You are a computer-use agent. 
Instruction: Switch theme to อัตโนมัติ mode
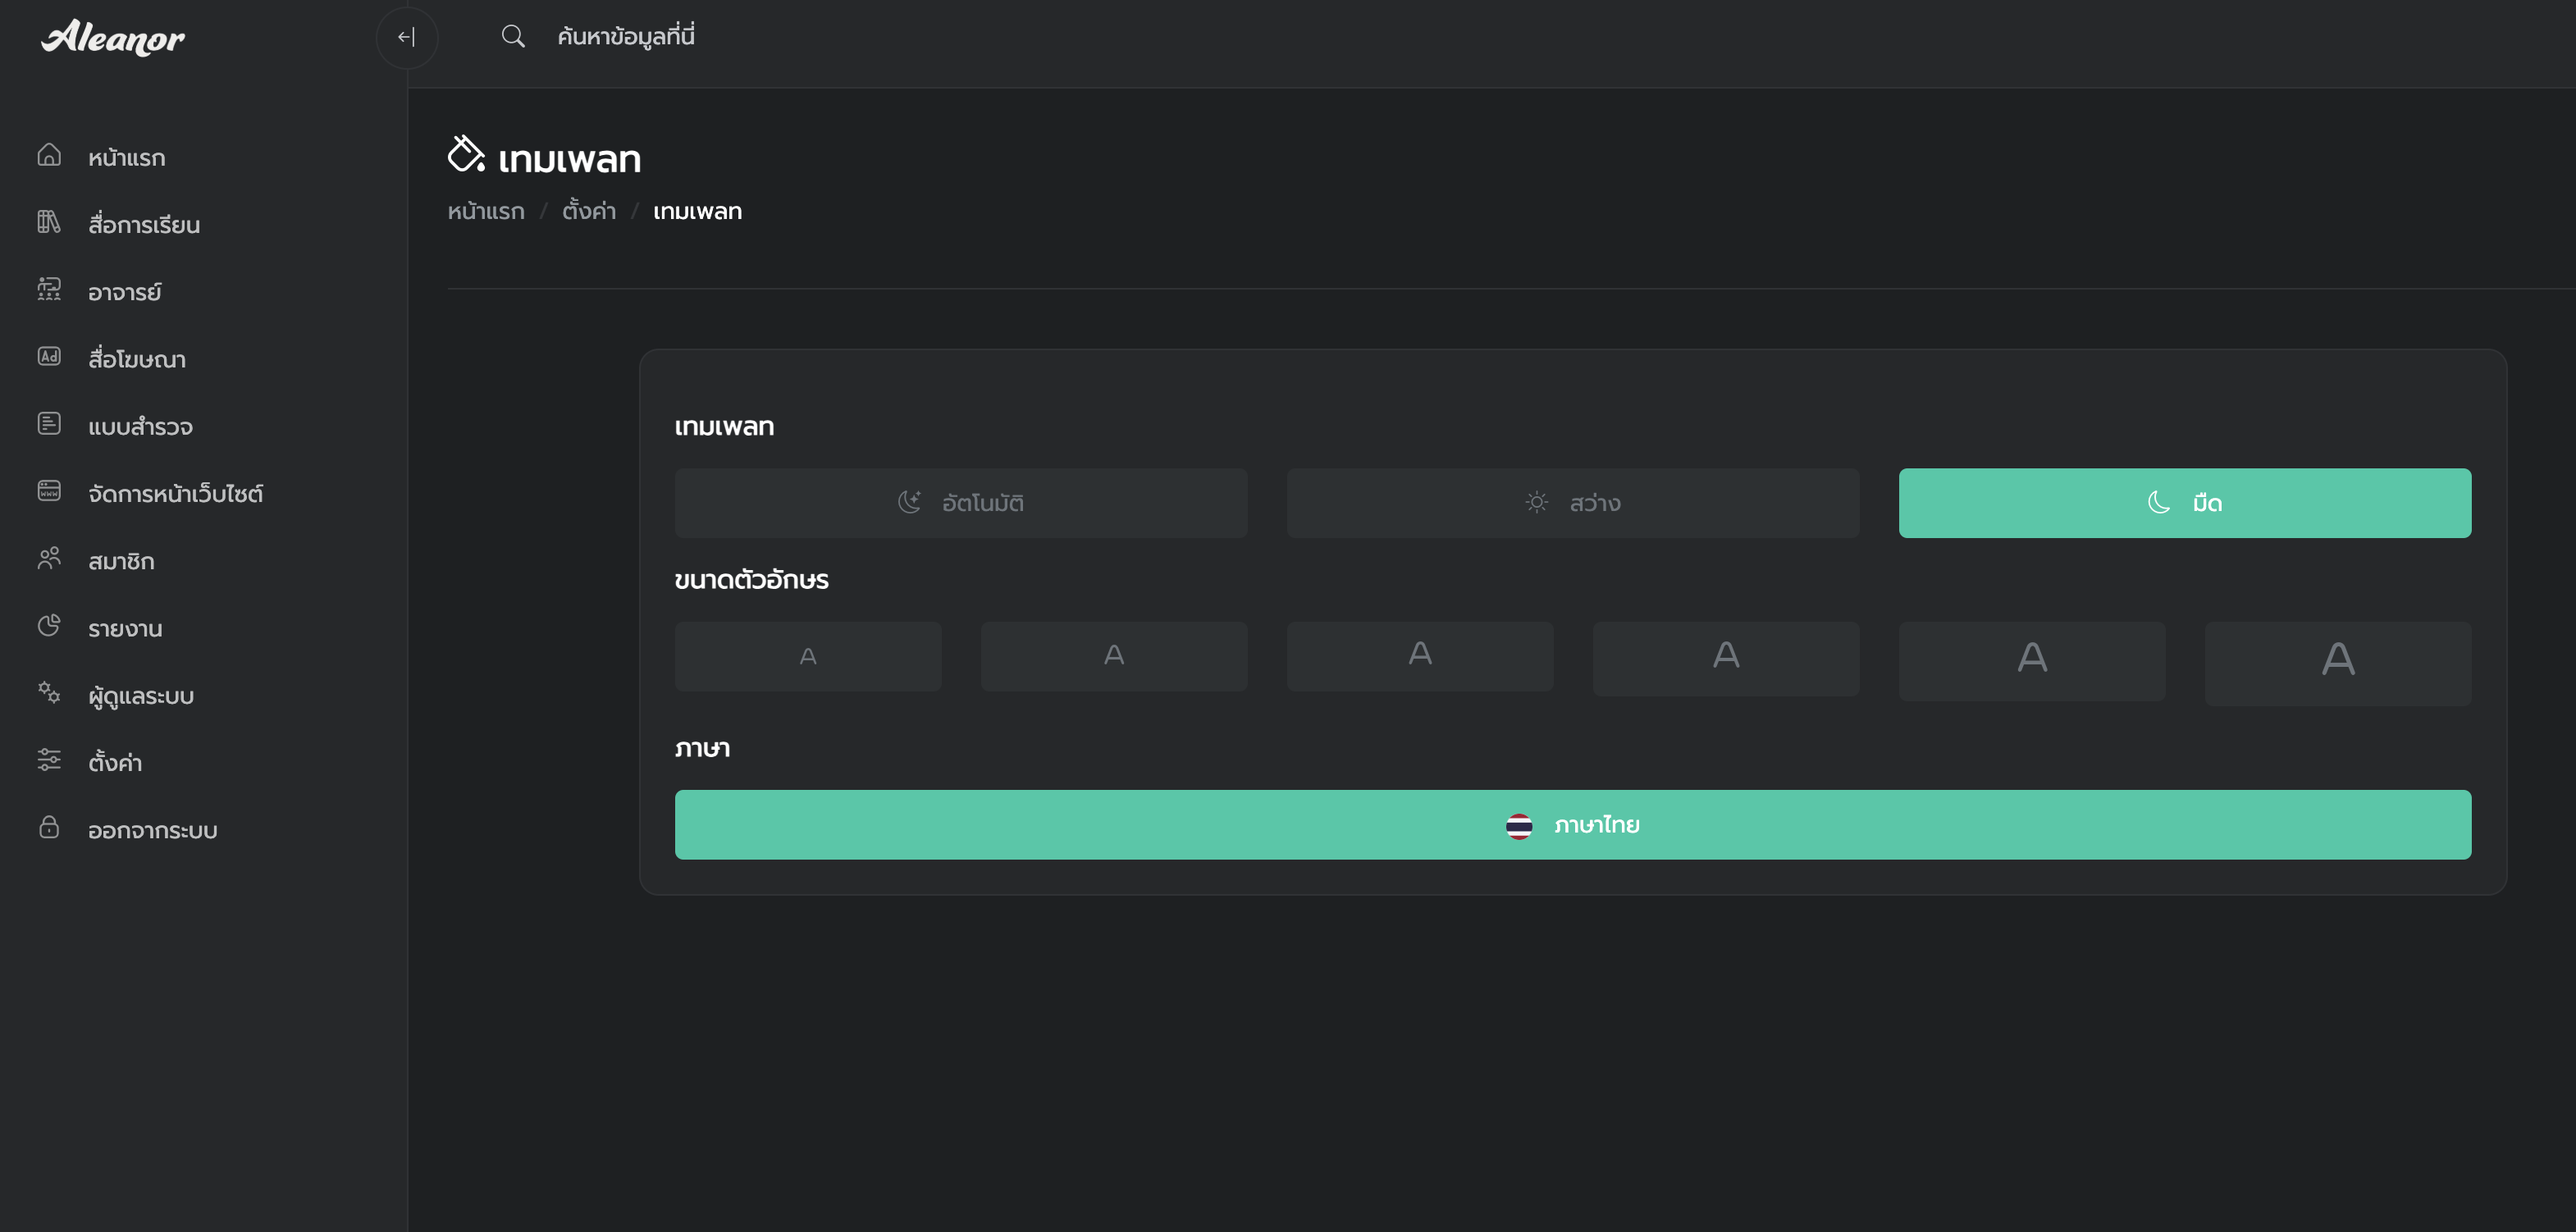pos(960,503)
